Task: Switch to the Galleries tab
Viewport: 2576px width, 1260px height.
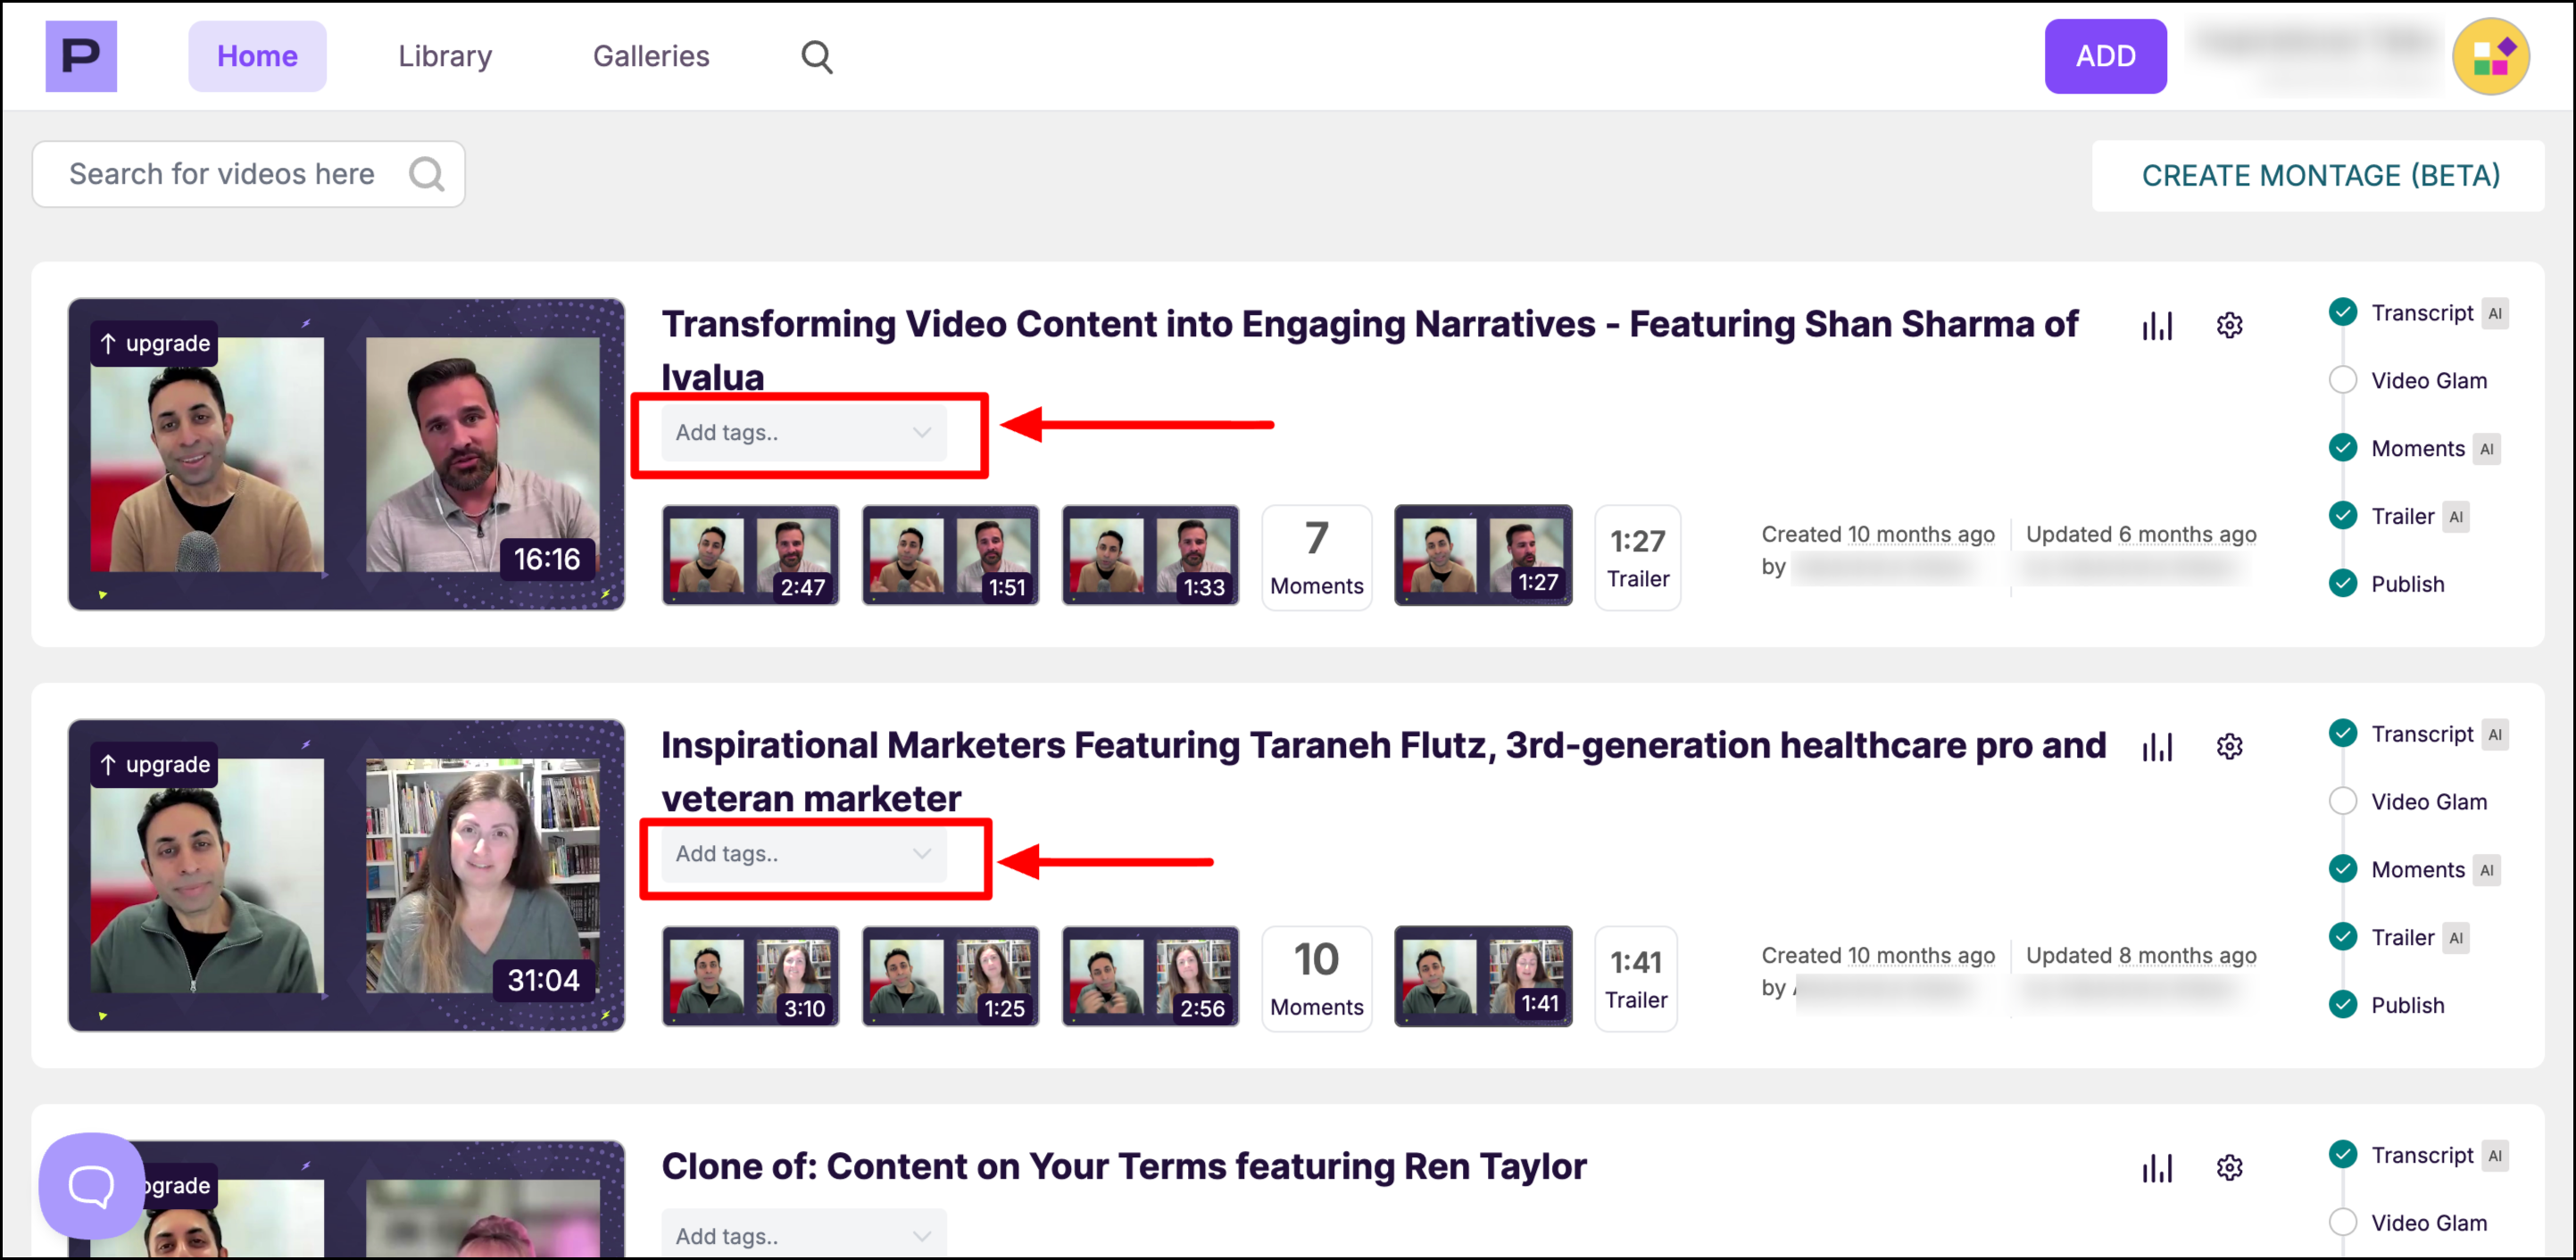Action: click(x=651, y=56)
